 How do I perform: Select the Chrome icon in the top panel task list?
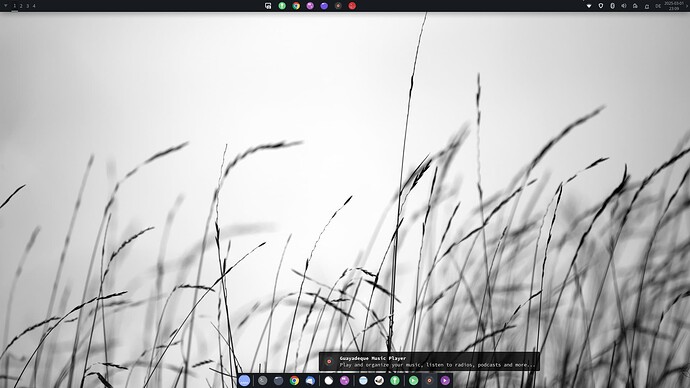[x=296, y=6]
